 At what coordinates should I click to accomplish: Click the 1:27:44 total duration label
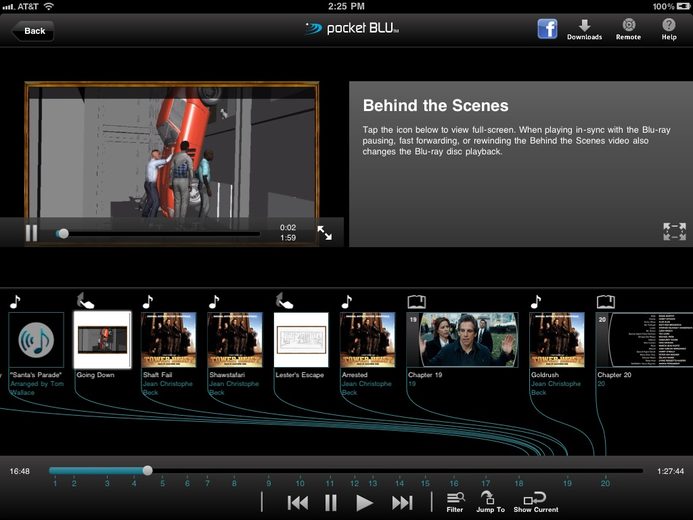670,471
